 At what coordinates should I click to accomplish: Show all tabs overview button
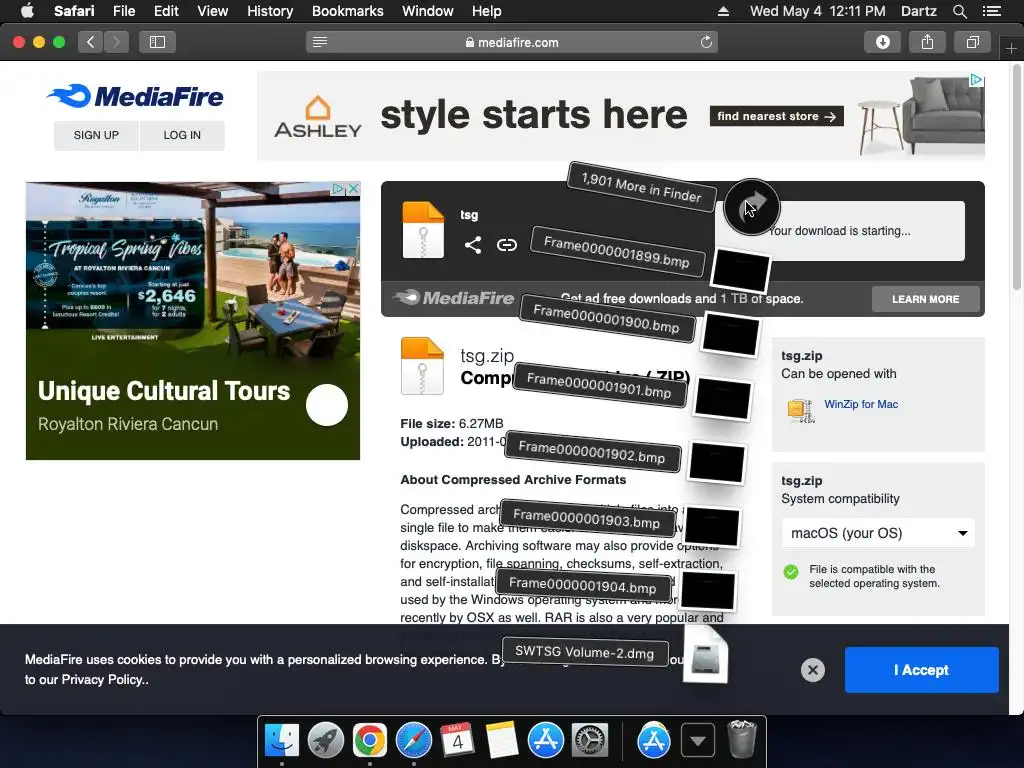pos(972,42)
